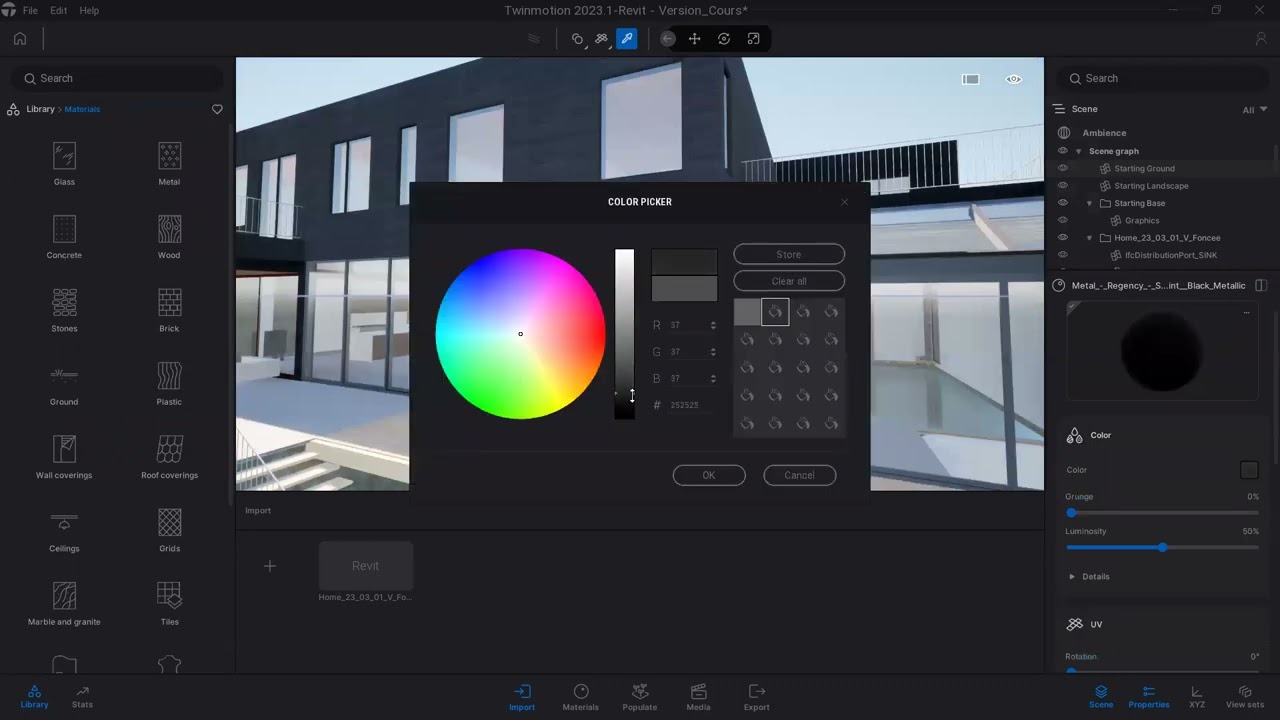Image resolution: width=1280 pixels, height=720 pixels.
Task: Open the Marble and granite category
Action: coord(64,604)
